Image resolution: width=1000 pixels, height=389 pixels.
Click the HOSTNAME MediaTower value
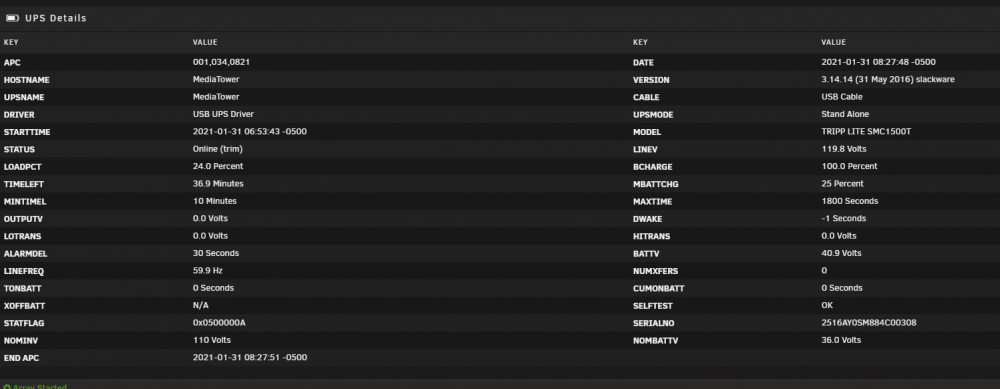coord(216,80)
